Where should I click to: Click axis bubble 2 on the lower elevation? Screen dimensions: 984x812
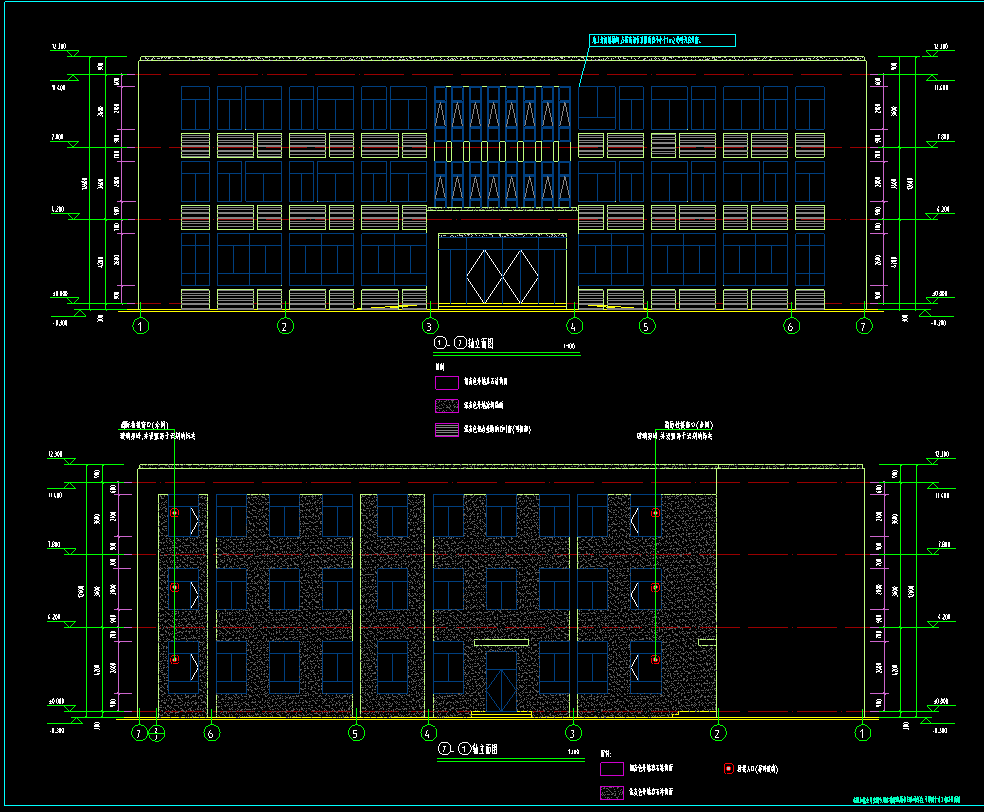click(x=717, y=733)
